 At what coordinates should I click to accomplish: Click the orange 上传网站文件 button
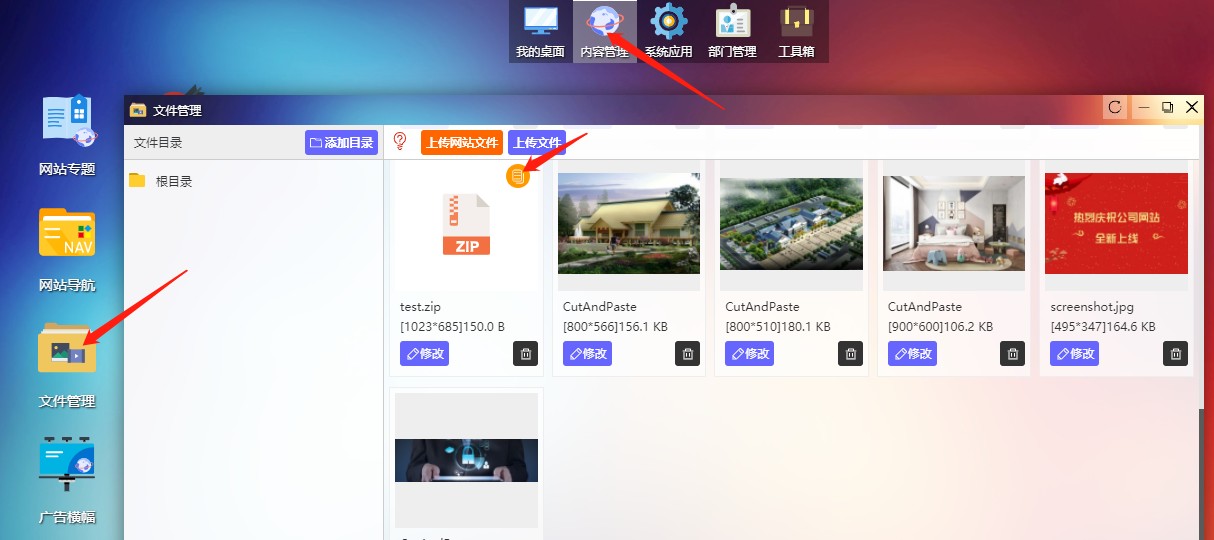coord(462,143)
